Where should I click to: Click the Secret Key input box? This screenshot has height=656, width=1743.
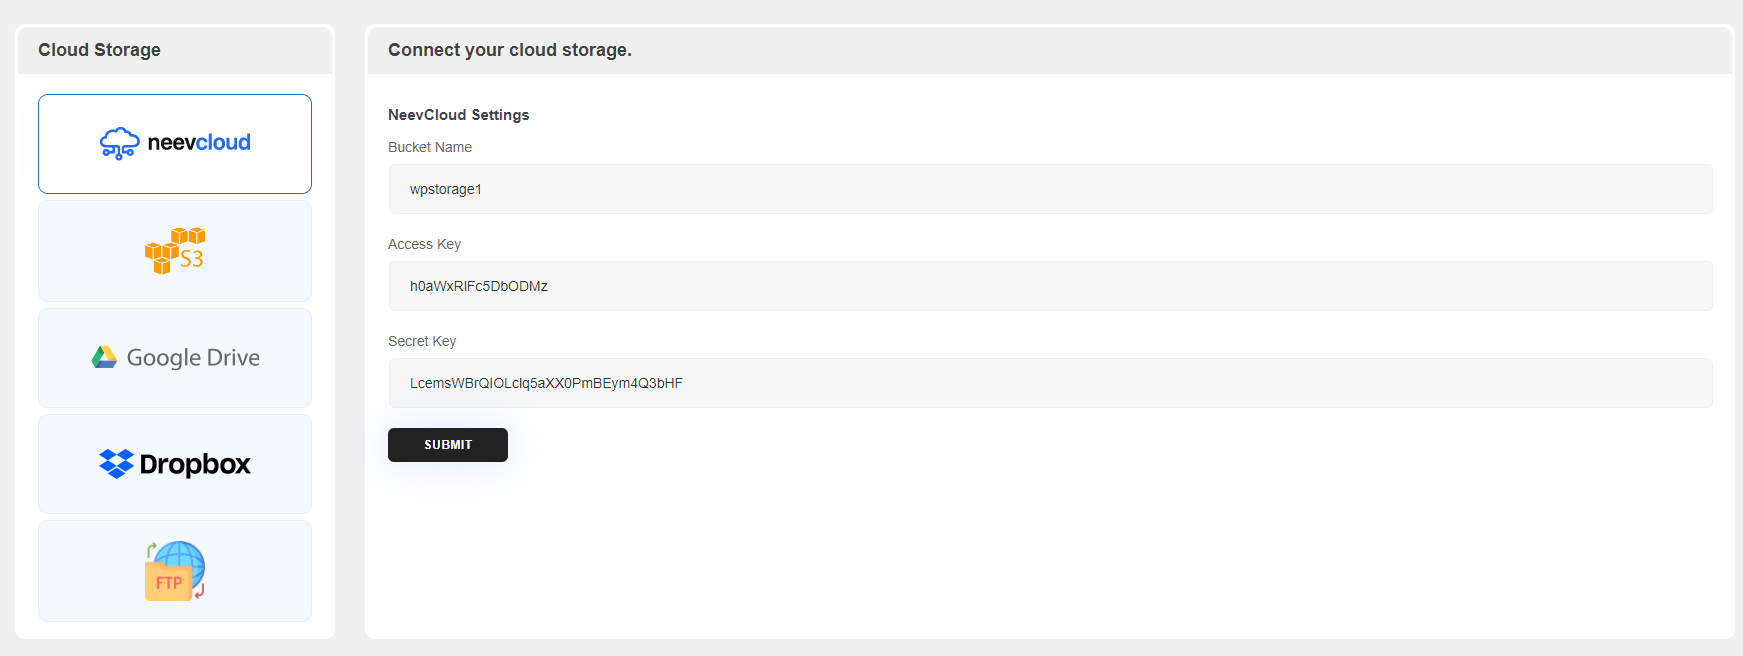coord(1050,383)
